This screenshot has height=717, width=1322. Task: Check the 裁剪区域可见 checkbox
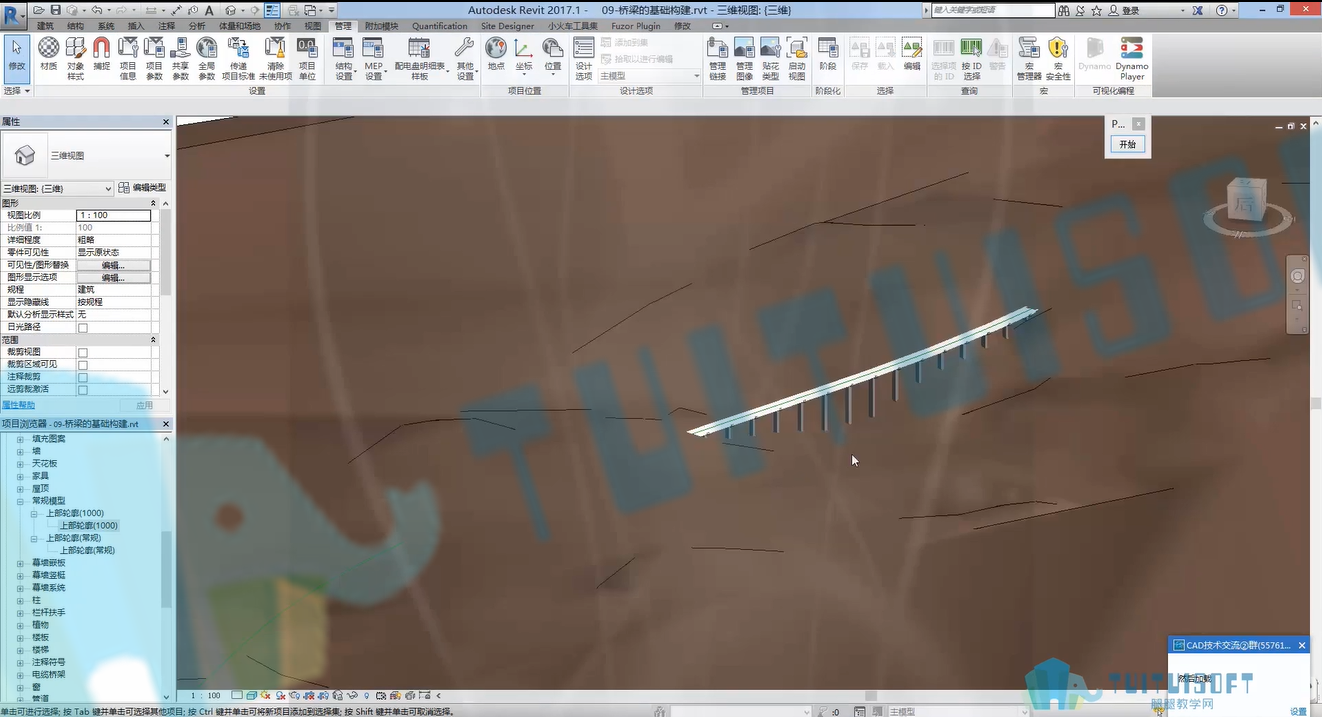point(83,365)
